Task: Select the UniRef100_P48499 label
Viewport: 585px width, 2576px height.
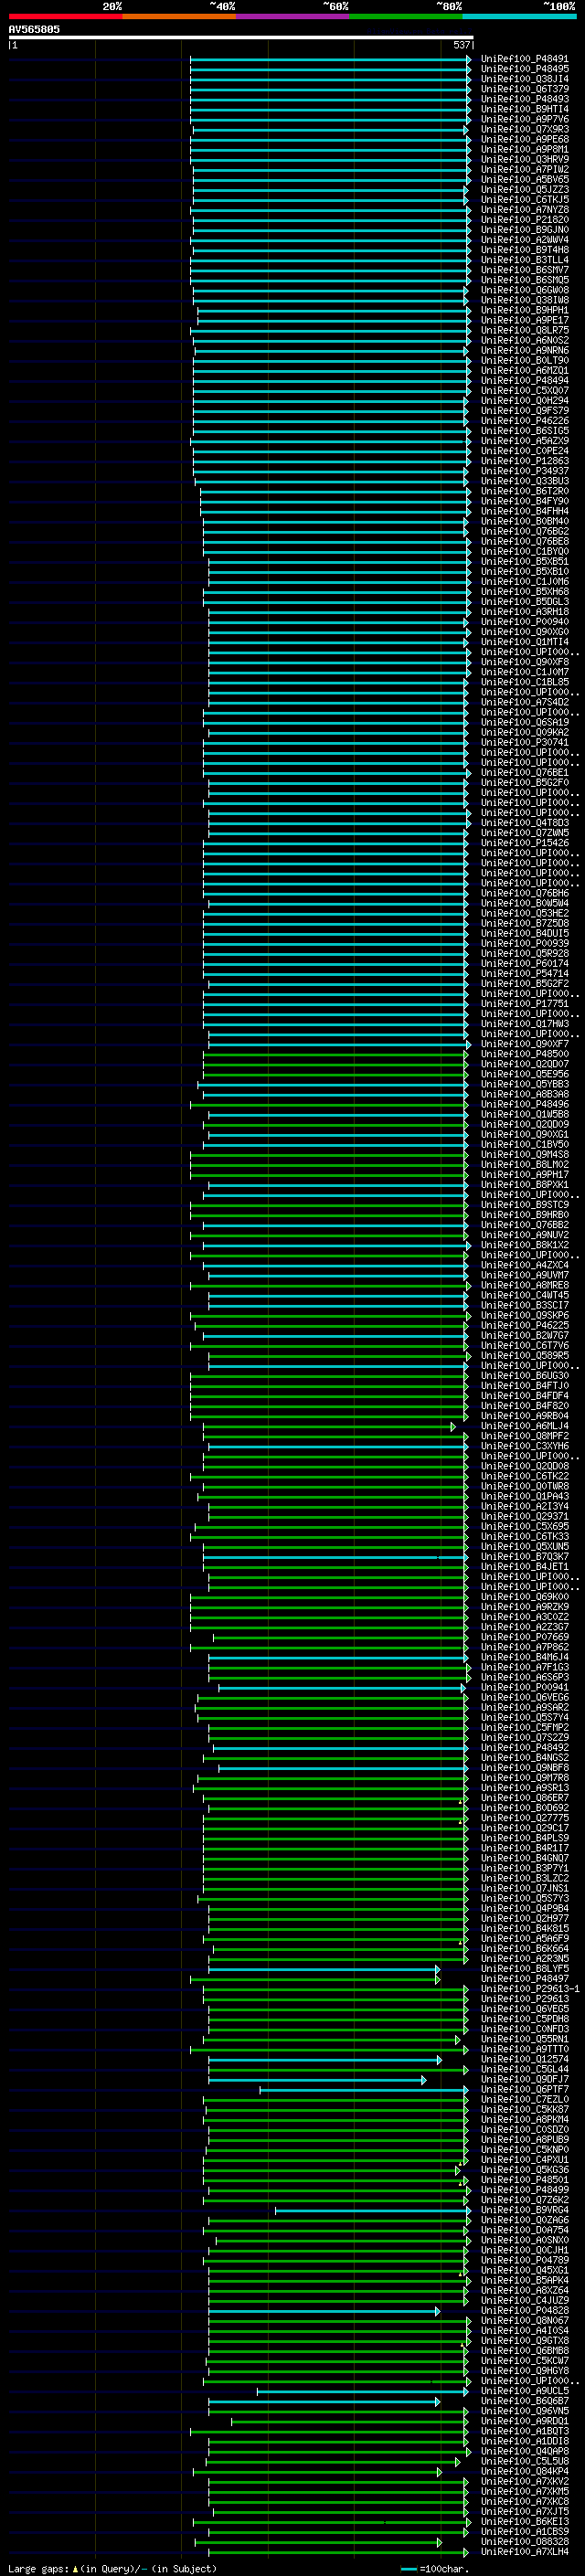Action: click(x=524, y=2190)
